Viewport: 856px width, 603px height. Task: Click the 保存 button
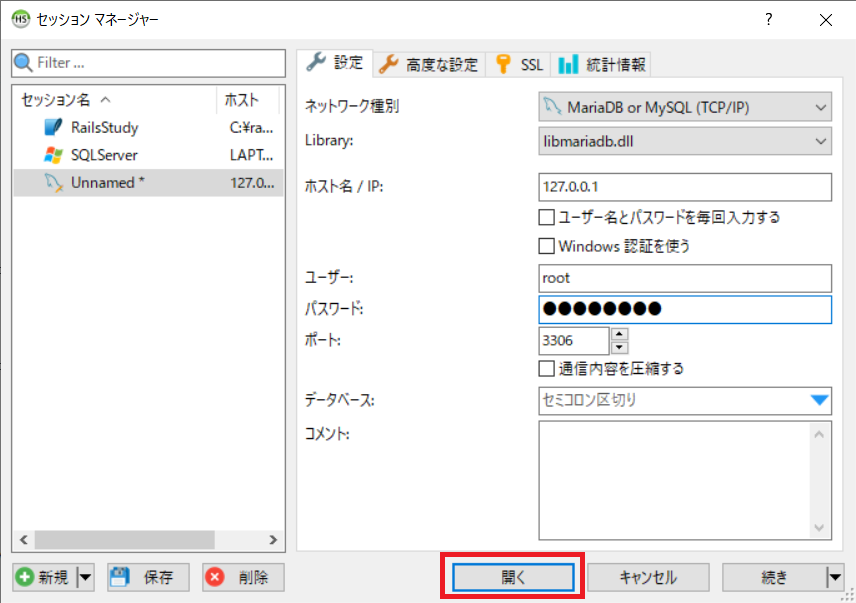click(x=148, y=577)
